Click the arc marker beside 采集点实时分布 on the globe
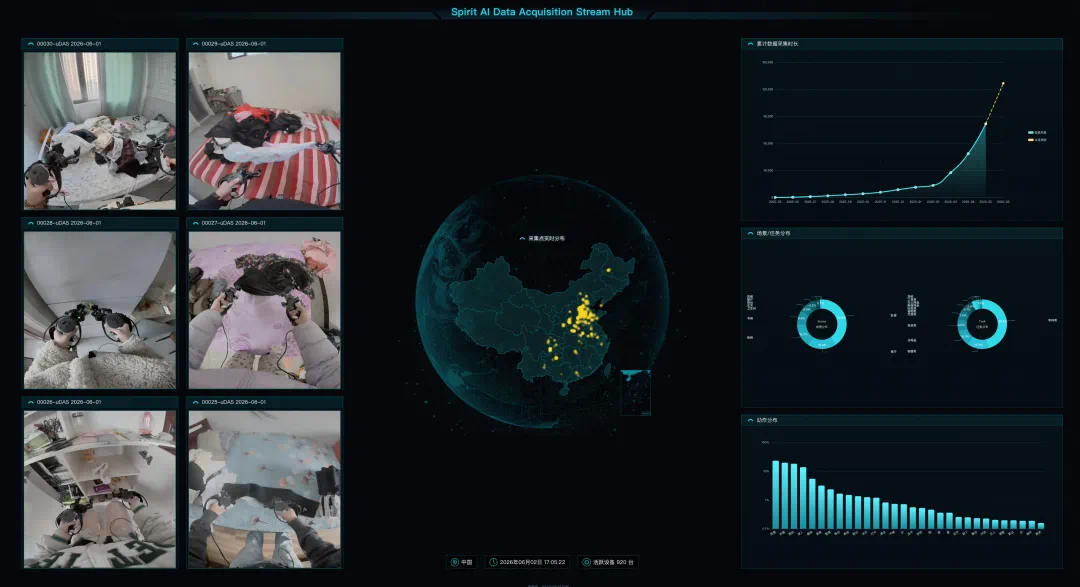Screen dimensions: 1080x587 (522, 238)
